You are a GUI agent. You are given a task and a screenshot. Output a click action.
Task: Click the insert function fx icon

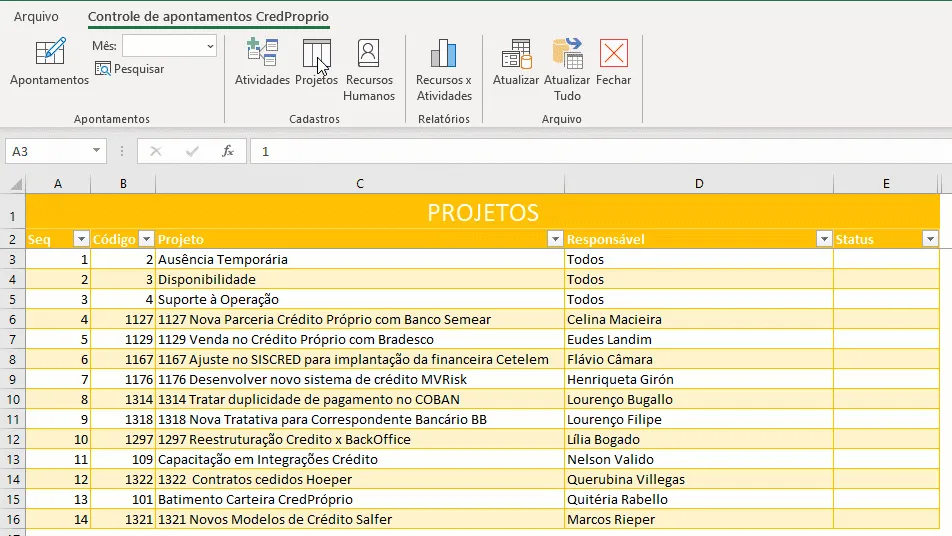click(228, 151)
